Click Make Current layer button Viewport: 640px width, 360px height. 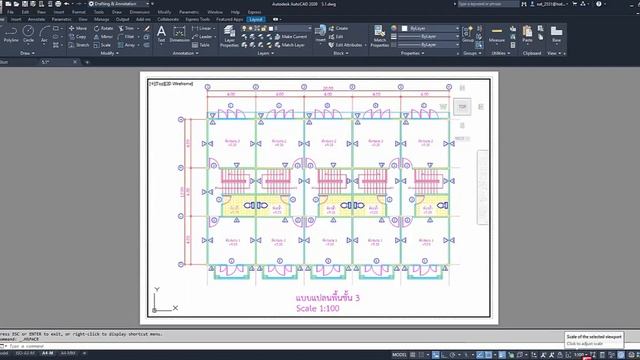coord(291,37)
